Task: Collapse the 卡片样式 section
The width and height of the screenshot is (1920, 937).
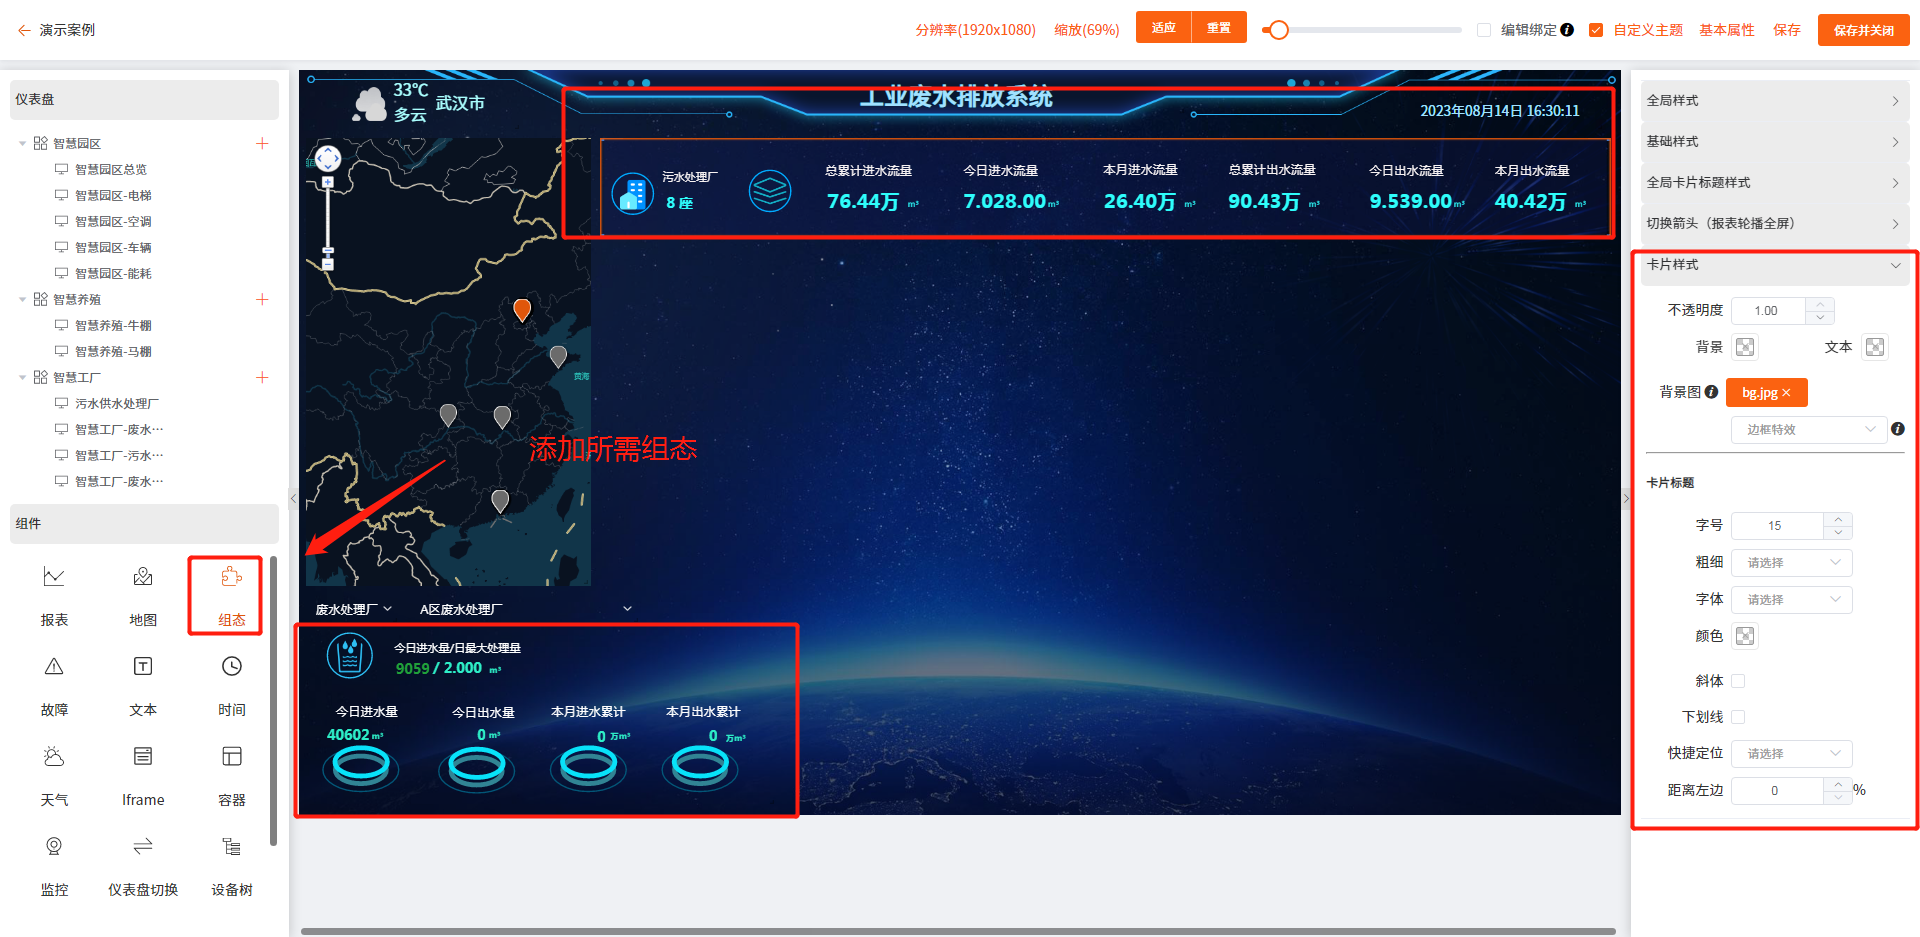Action: click(x=1774, y=265)
